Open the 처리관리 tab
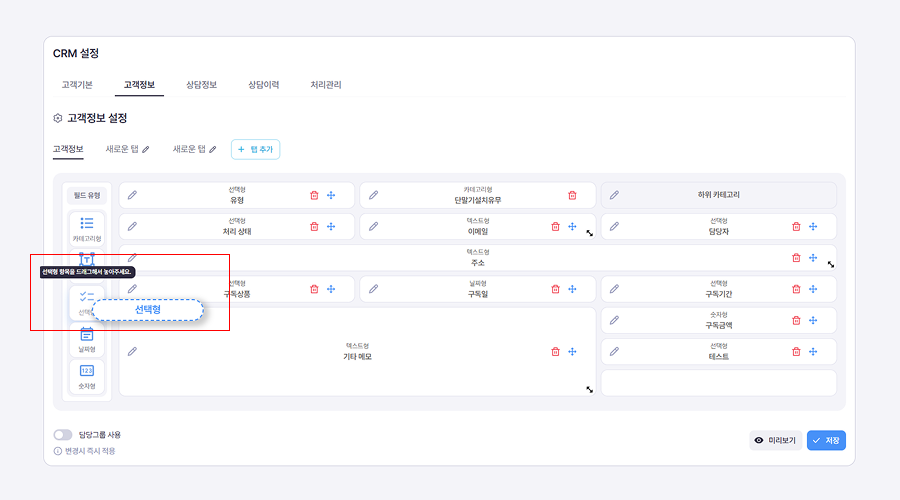 [326, 85]
